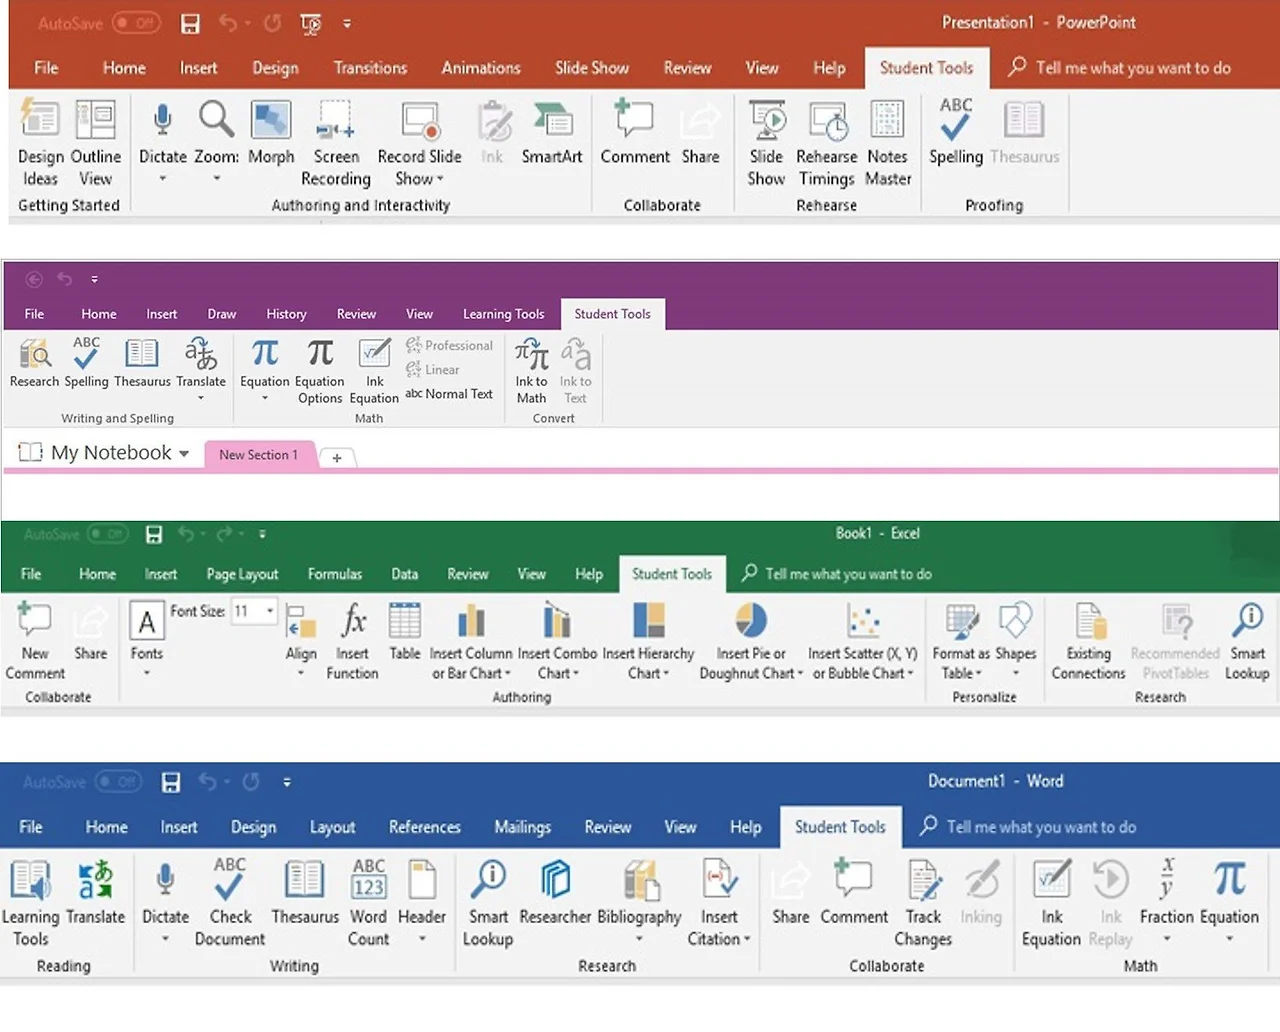Switch to Learning Tools tab in OneNote
The height and width of the screenshot is (1032, 1280).
tap(504, 314)
